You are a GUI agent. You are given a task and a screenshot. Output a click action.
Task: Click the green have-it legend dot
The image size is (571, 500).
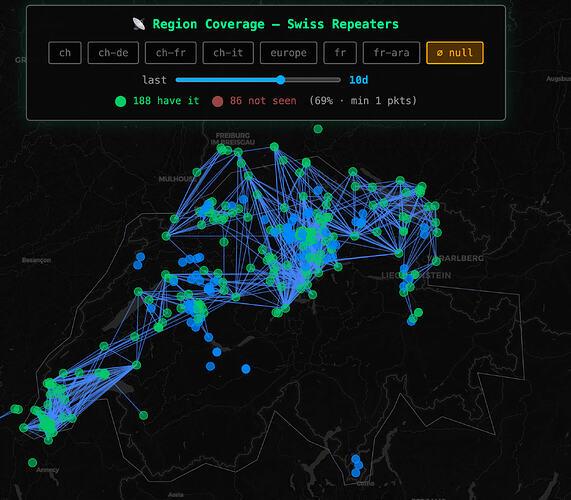point(121,101)
